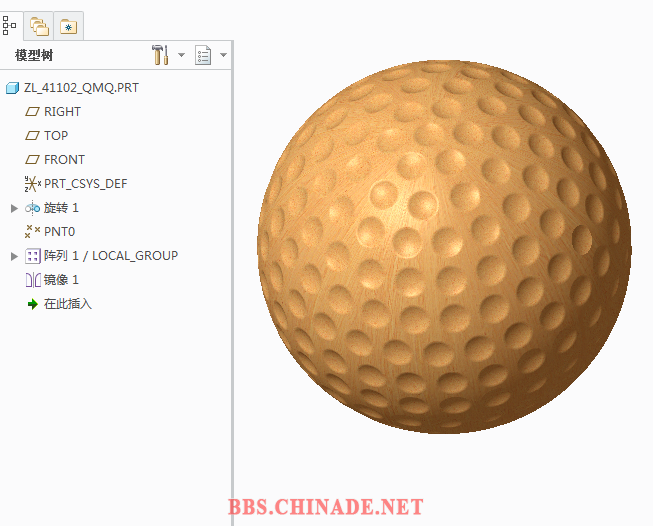Click the tree display list icon
The width and height of the screenshot is (653, 526).
(204, 55)
